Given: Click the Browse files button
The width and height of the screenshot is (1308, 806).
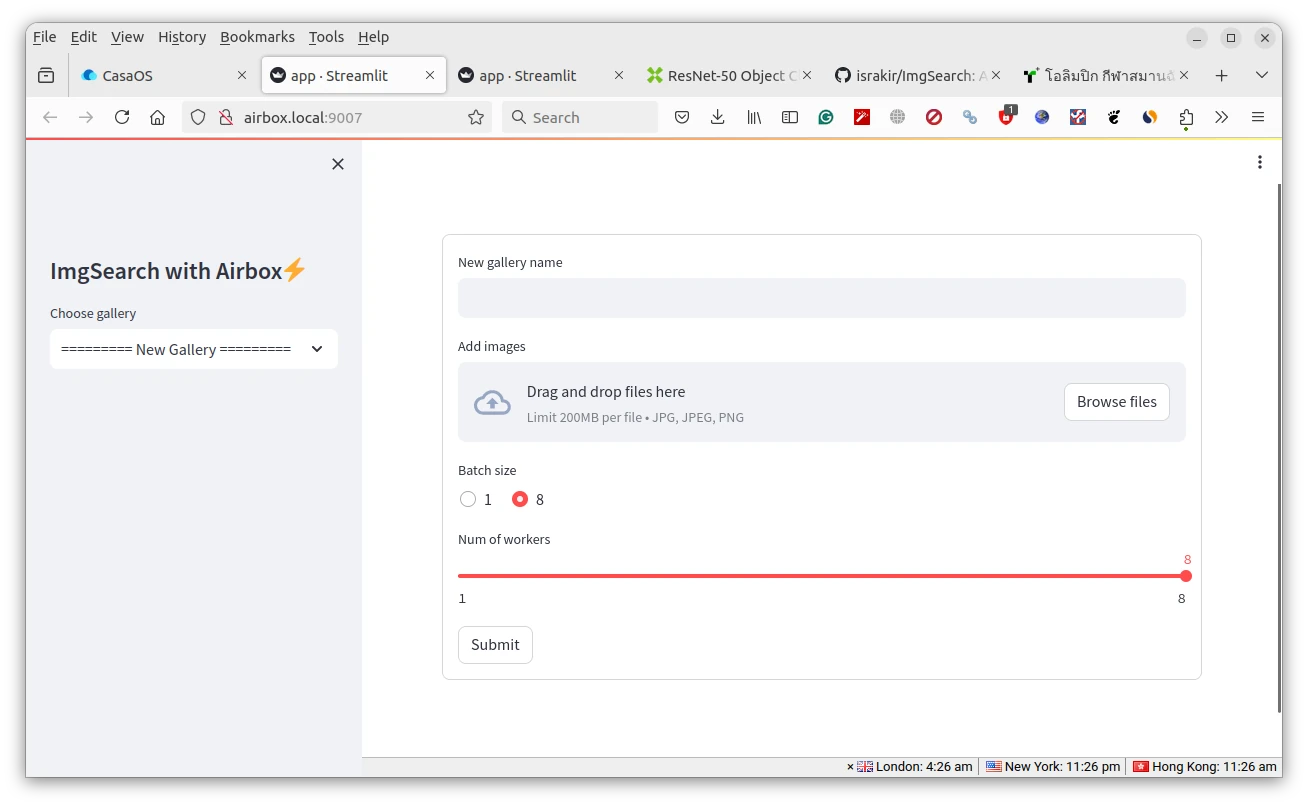Looking at the screenshot, I should 1117,402.
